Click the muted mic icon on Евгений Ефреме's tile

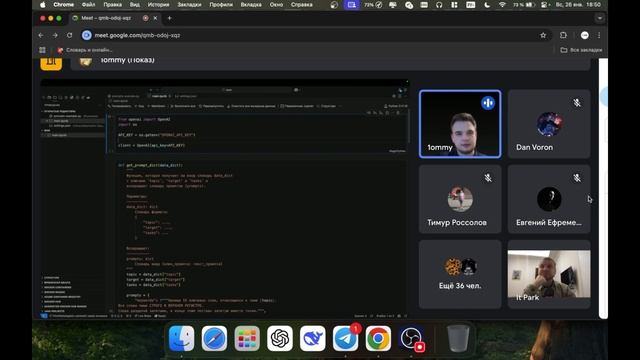point(577,178)
